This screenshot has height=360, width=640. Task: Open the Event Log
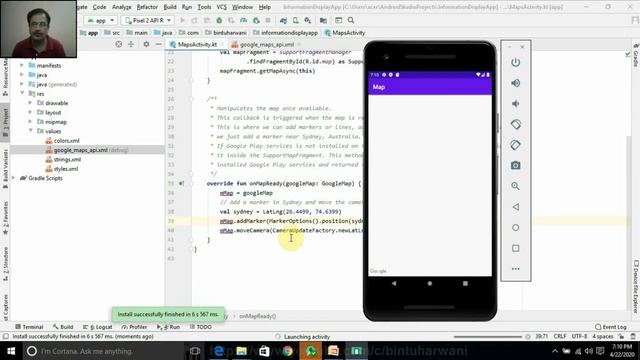[611, 327]
